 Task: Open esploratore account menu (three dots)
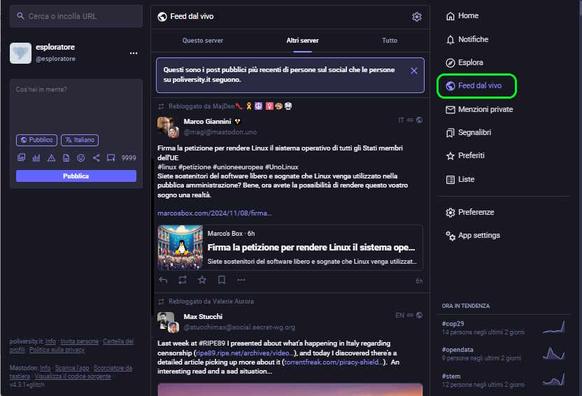pyautogui.click(x=134, y=53)
